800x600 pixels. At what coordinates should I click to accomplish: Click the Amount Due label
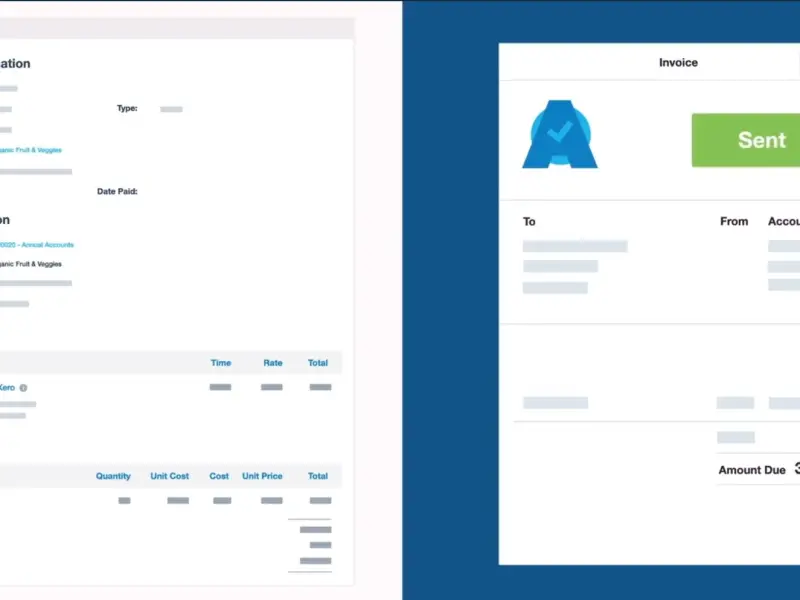752,470
